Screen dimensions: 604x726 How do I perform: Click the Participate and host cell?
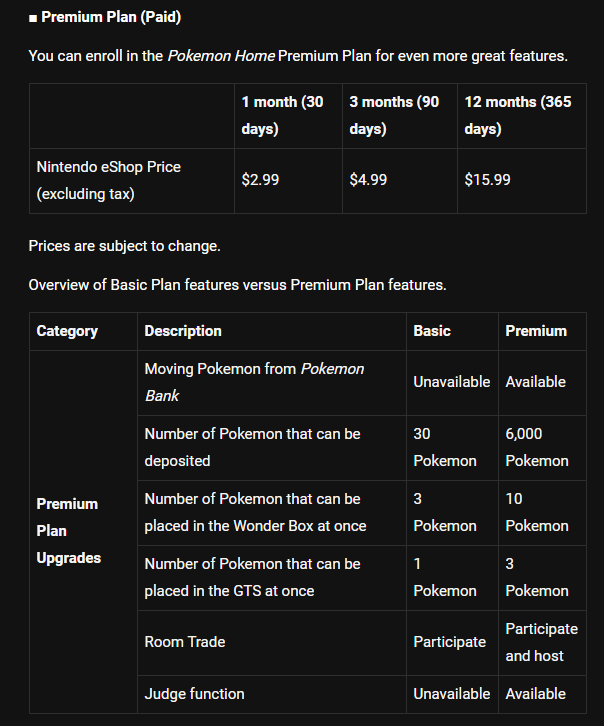coord(542,643)
